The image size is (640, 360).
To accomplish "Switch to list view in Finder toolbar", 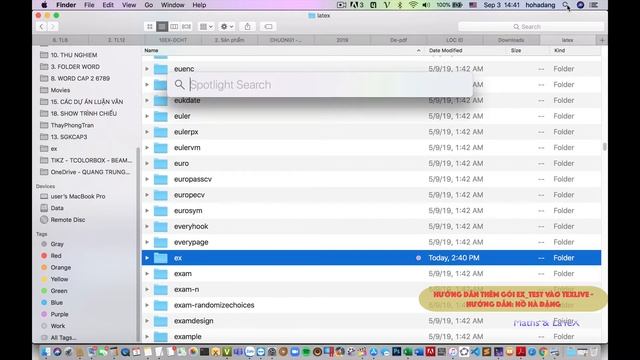I will click(x=162, y=27).
